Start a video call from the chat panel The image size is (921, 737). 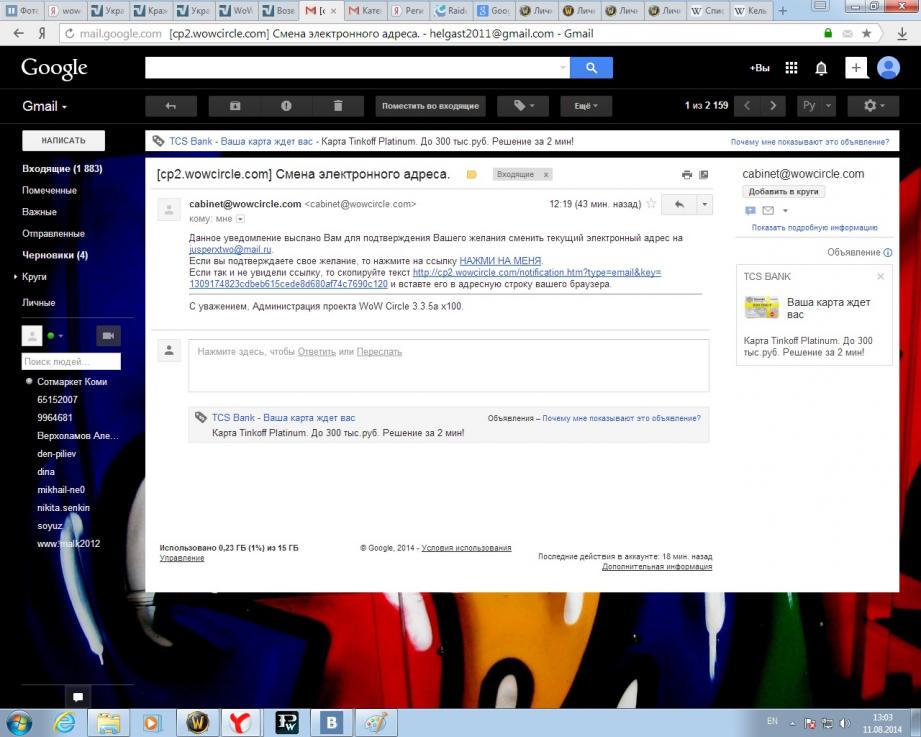[108, 336]
